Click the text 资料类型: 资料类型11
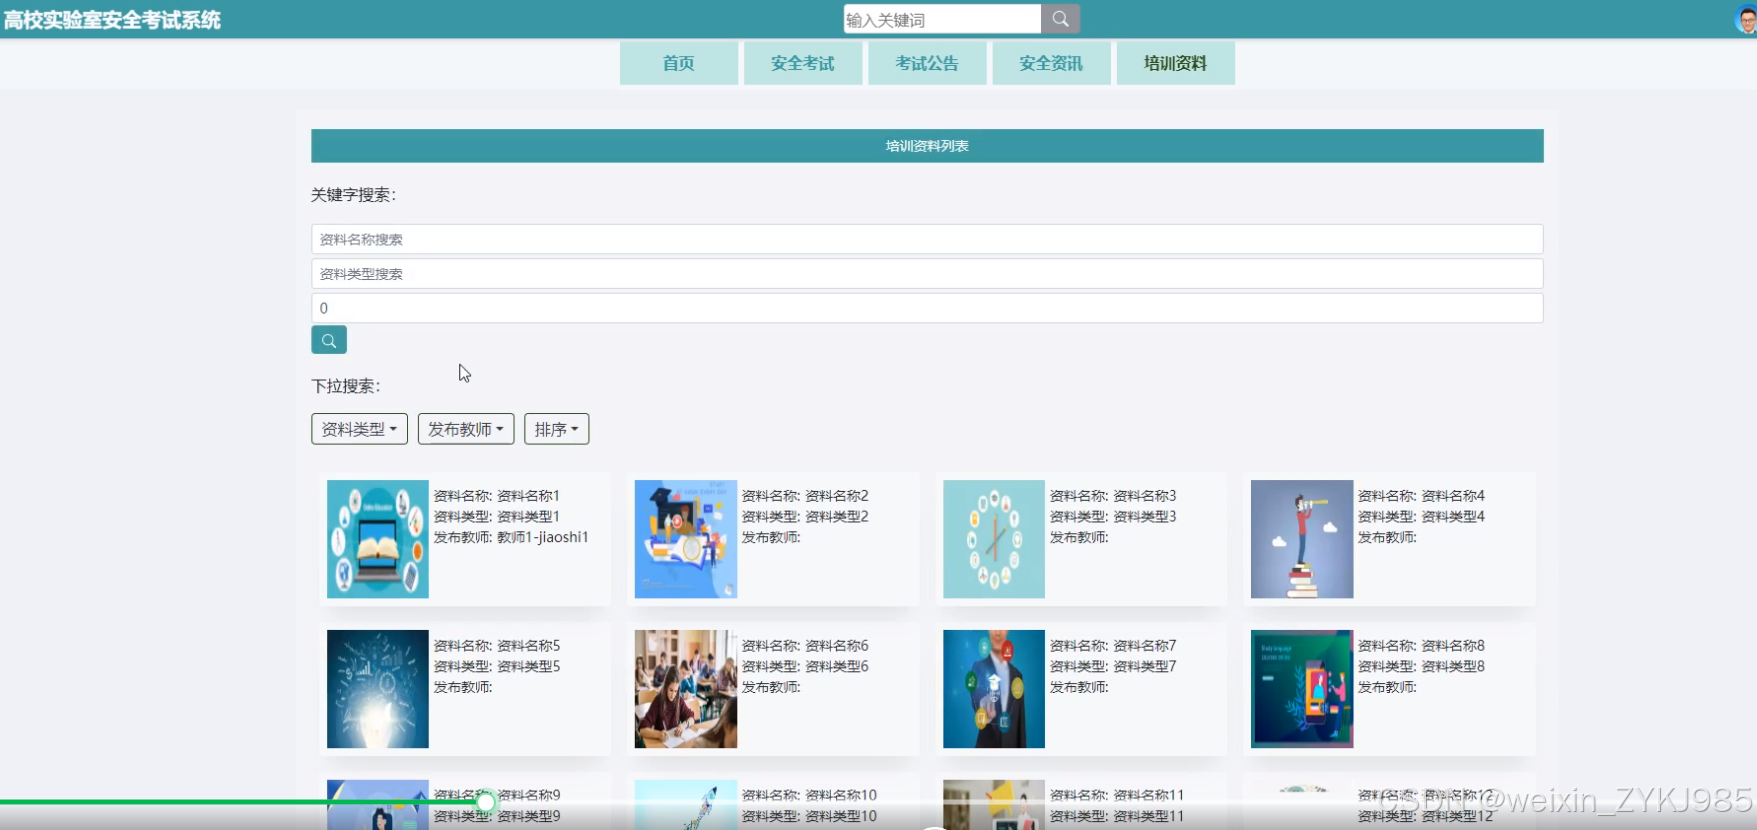 point(1117,817)
